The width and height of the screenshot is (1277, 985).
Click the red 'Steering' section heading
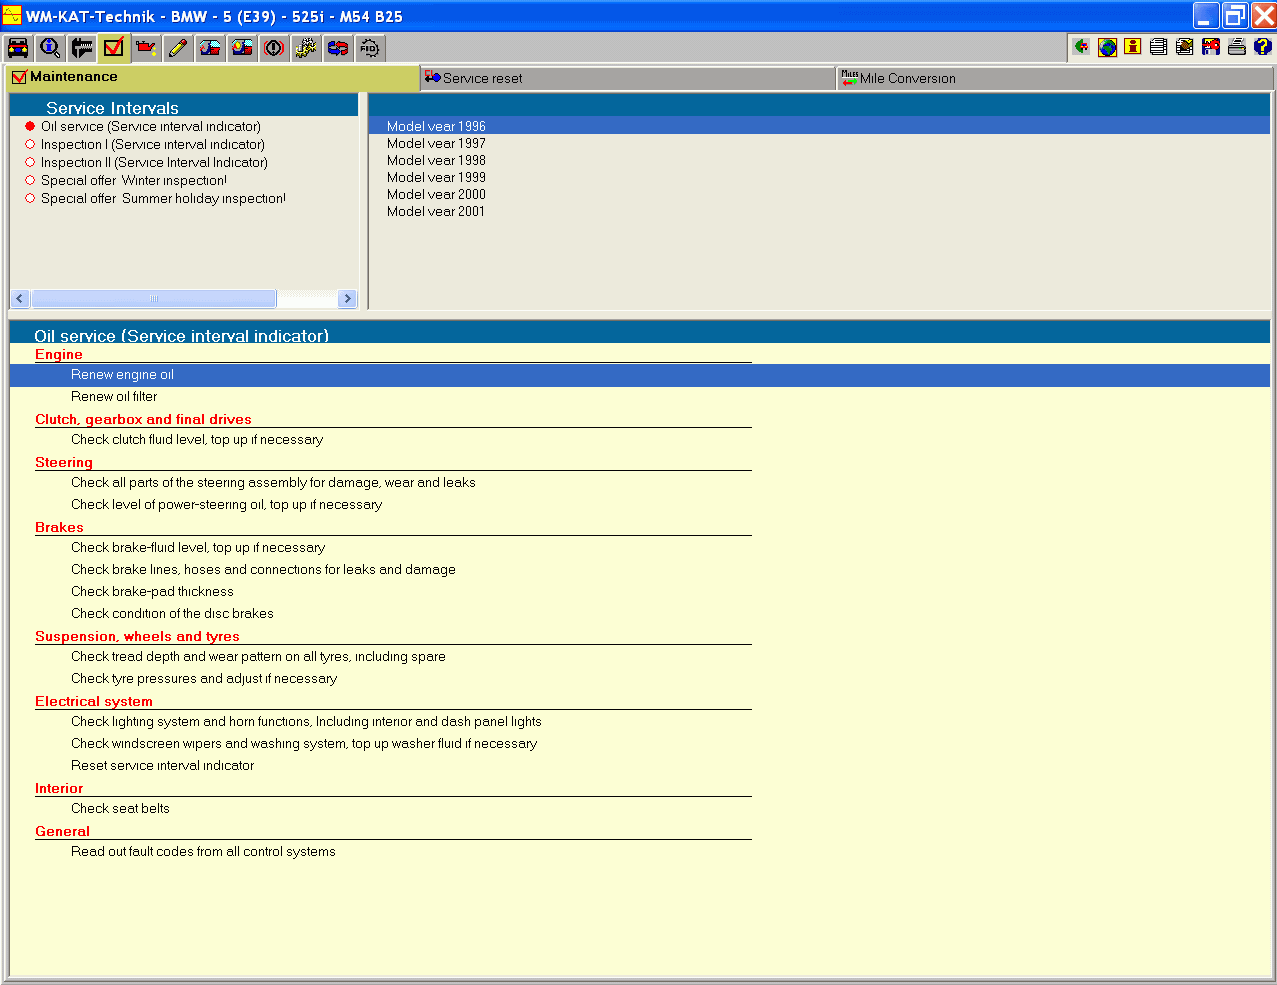coord(64,463)
